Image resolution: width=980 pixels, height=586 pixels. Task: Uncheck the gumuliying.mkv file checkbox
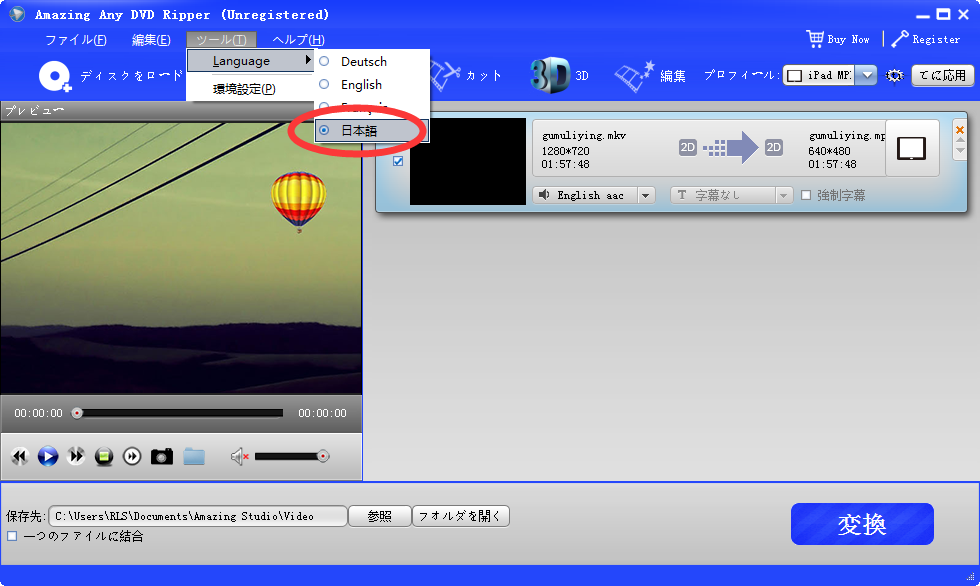398,161
